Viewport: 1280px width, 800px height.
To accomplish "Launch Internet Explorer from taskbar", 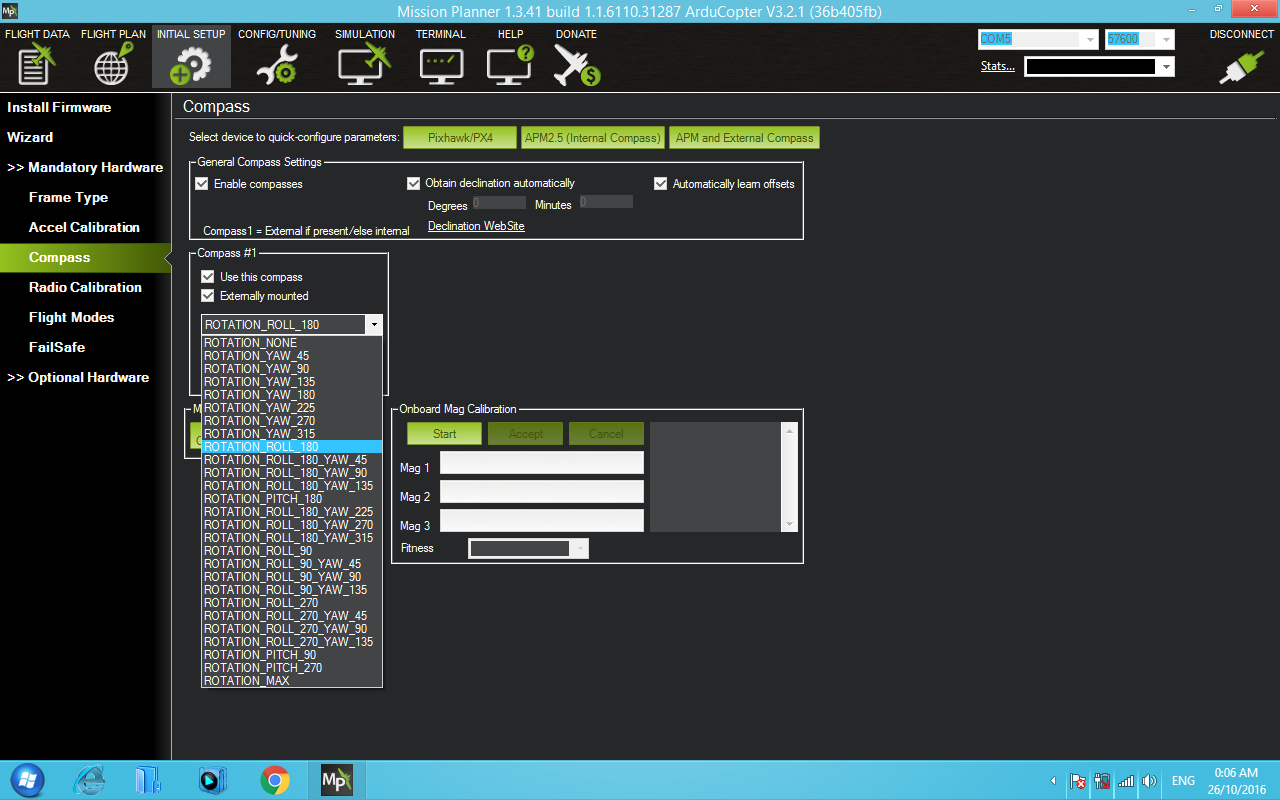I will pyautogui.click(x=90, y=780).
